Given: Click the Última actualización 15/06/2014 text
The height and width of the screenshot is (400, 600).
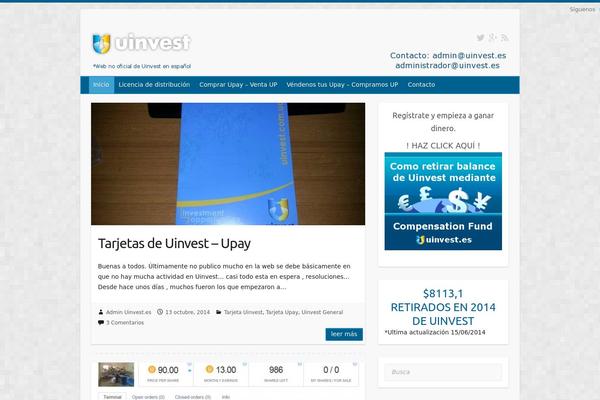Looking at the screenshot, I should pyautogui.click(x=435, y=332).
